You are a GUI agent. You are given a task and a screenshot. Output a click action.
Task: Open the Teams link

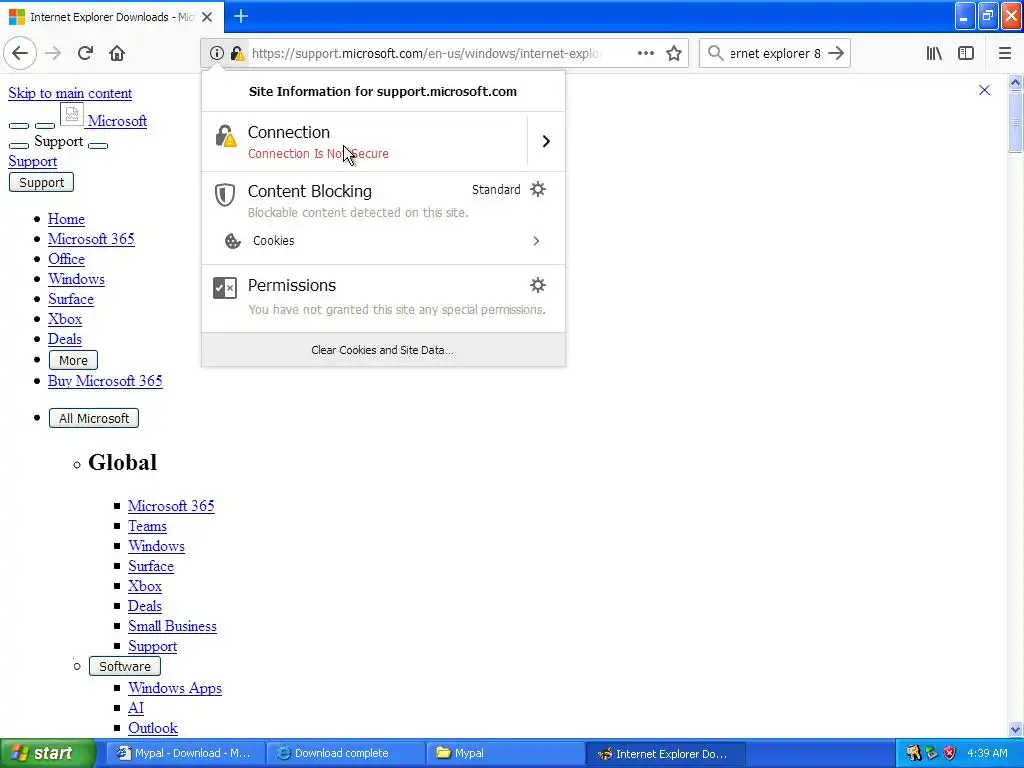pos(147,526)
